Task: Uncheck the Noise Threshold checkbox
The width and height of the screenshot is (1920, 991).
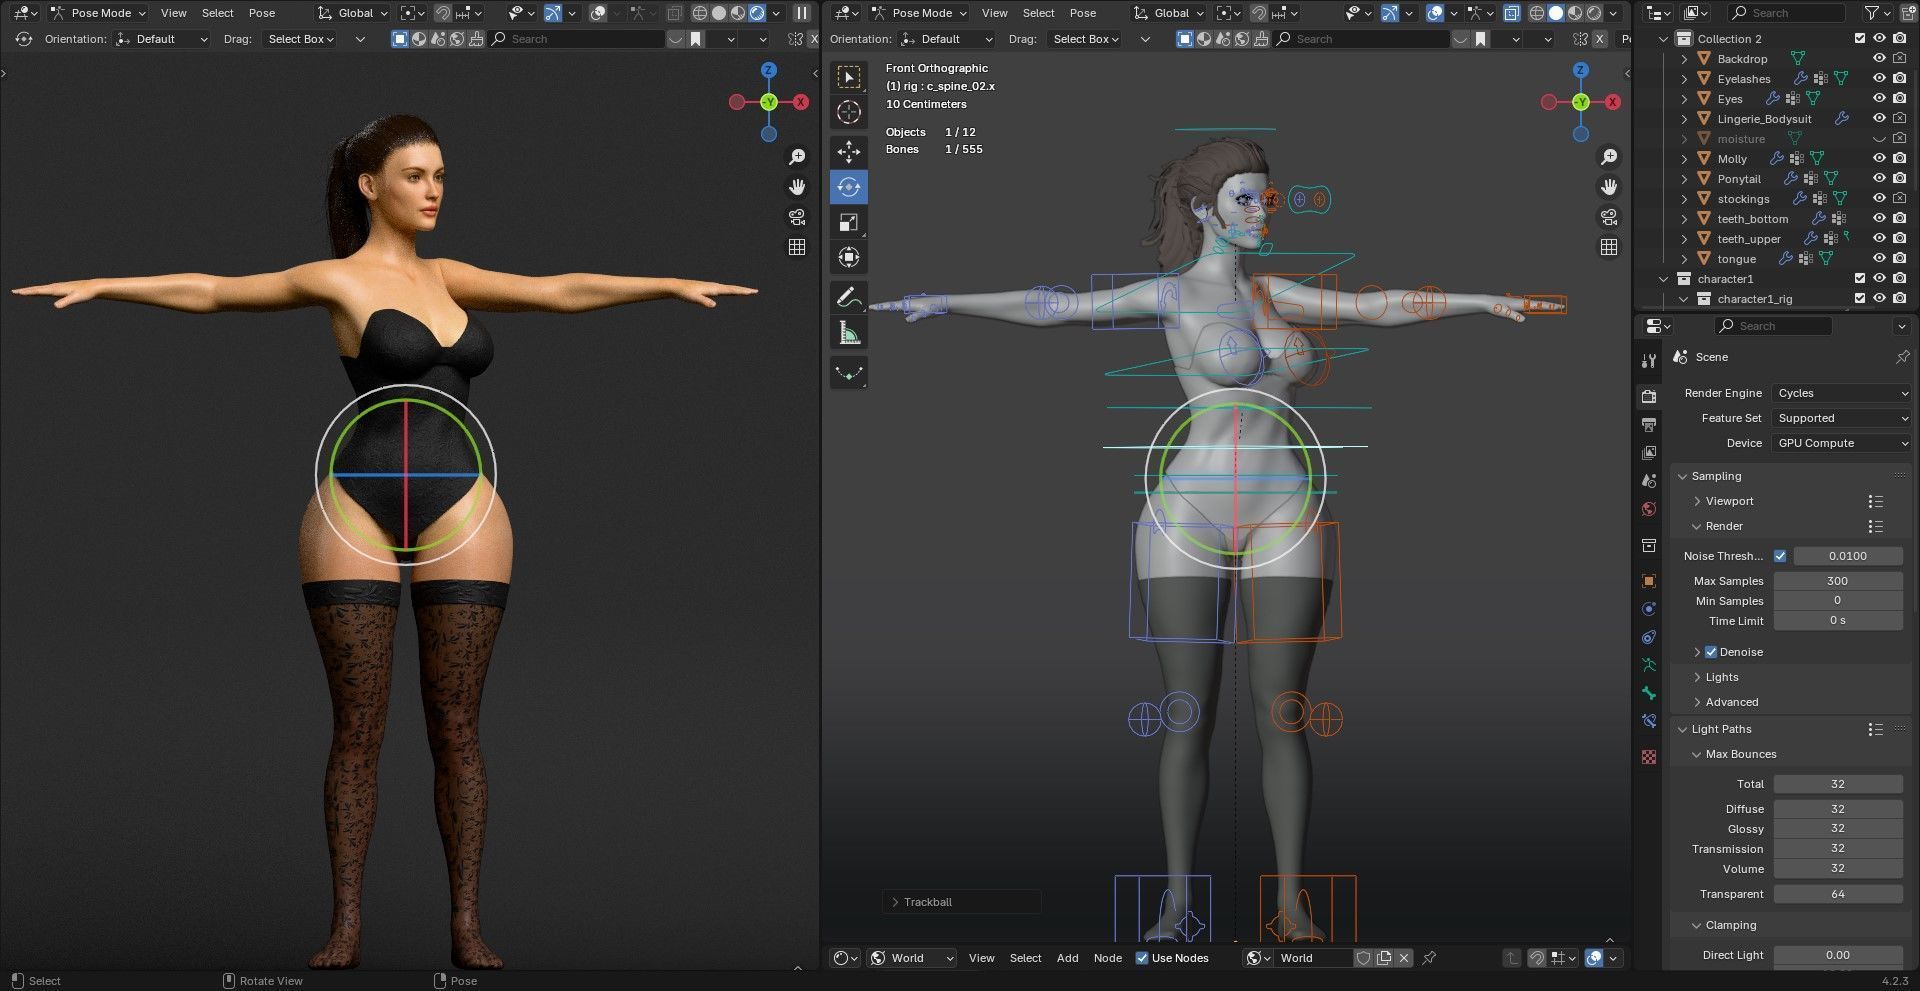Action: pyautogui.click(x=1780, y=556)
